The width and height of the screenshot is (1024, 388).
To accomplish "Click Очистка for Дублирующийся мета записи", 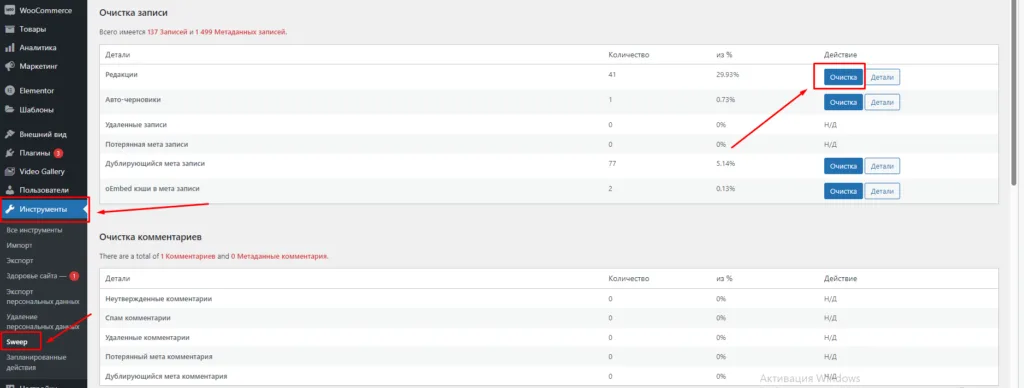I will click(x=843, y=166).
